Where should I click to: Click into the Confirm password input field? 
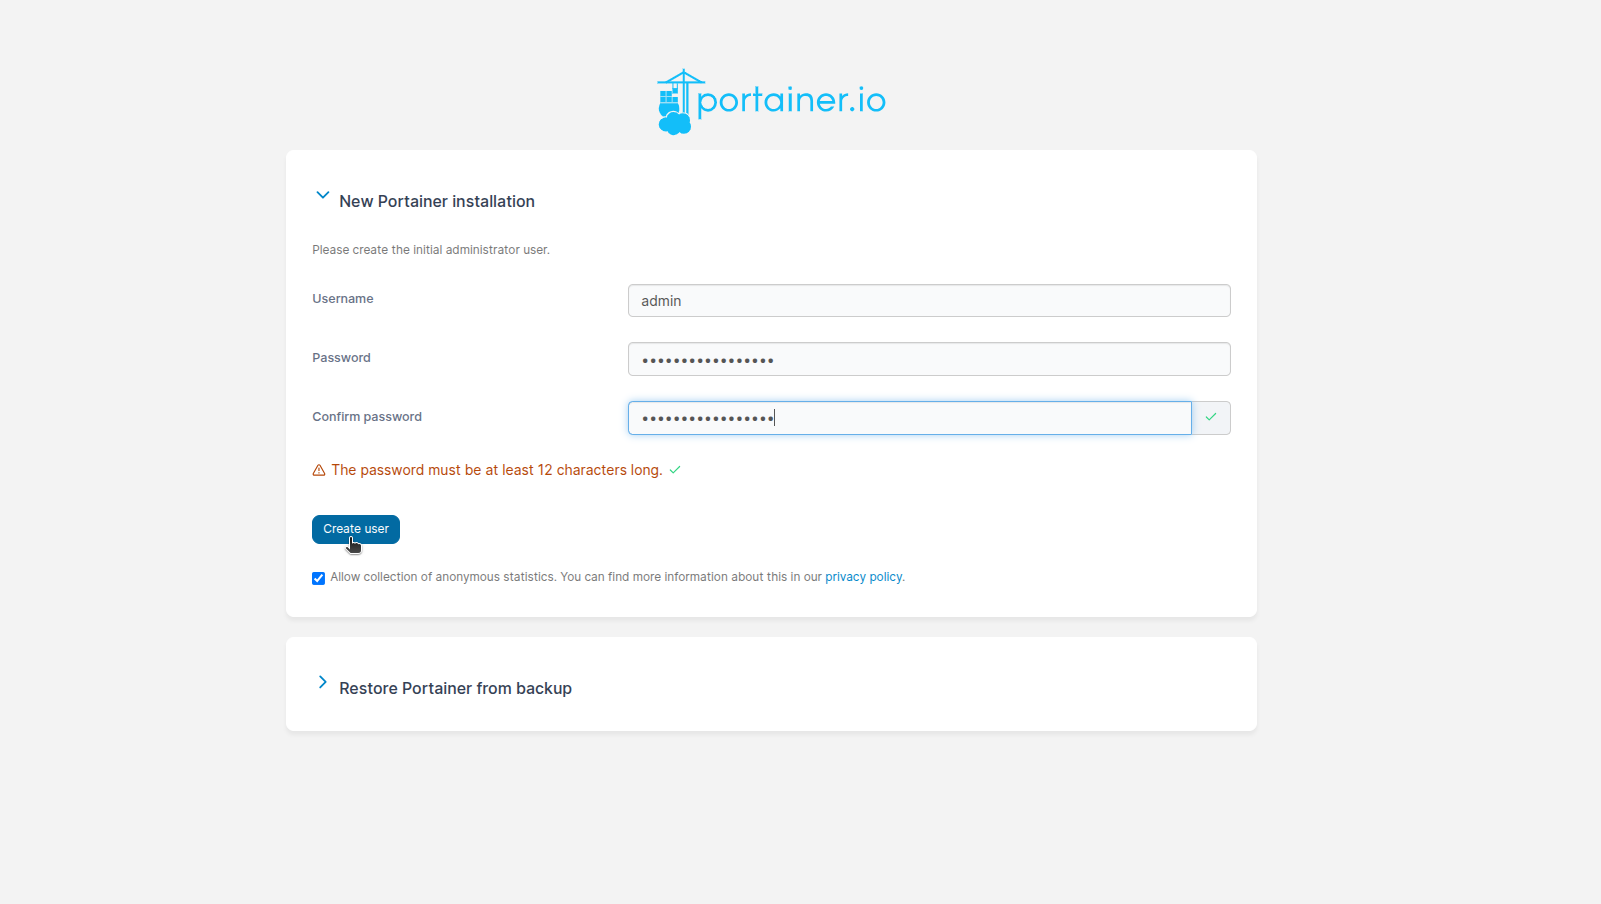click(x=910, y=418)
